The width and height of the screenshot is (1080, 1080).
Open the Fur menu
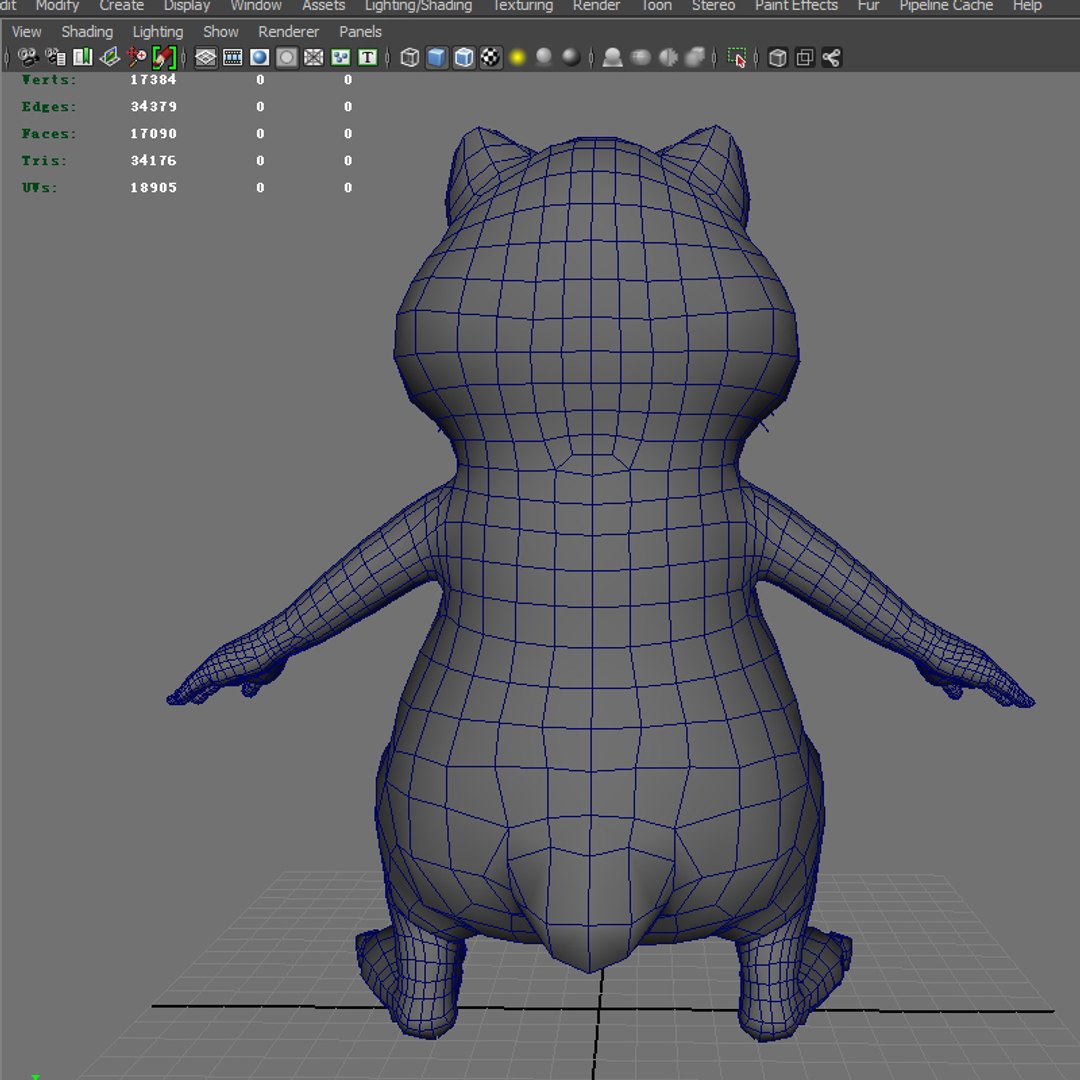[868, 6]
